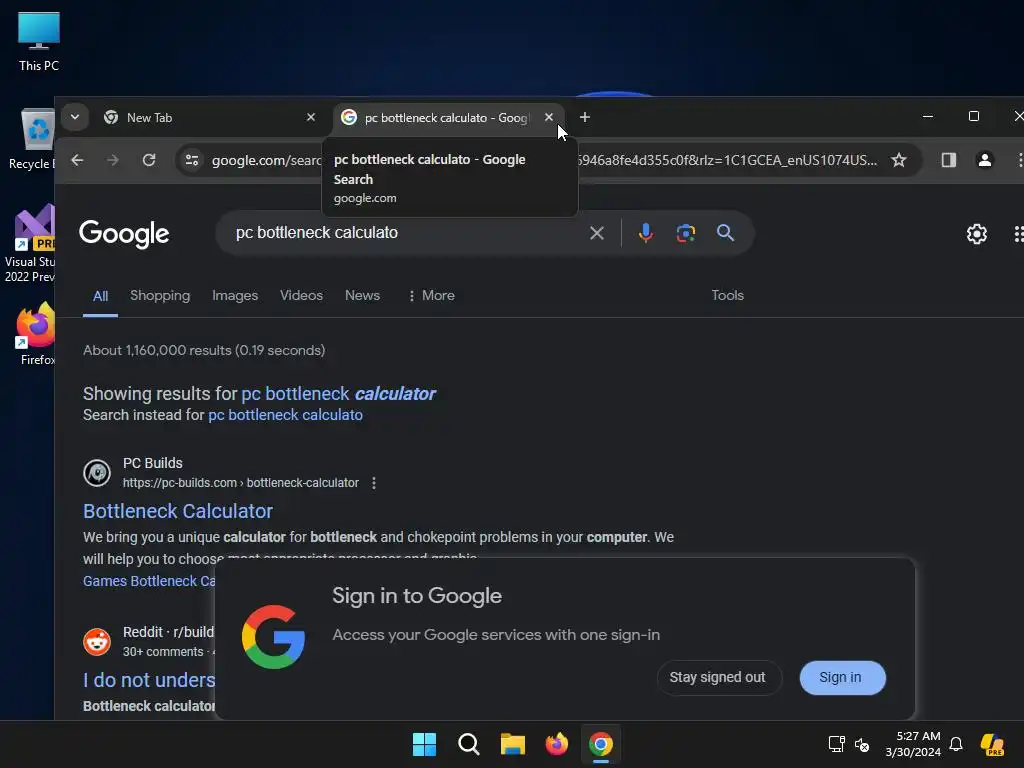This screenshot has height=768, width=1024.
Task: Open Chrome side panel
Action: [949, 160]
